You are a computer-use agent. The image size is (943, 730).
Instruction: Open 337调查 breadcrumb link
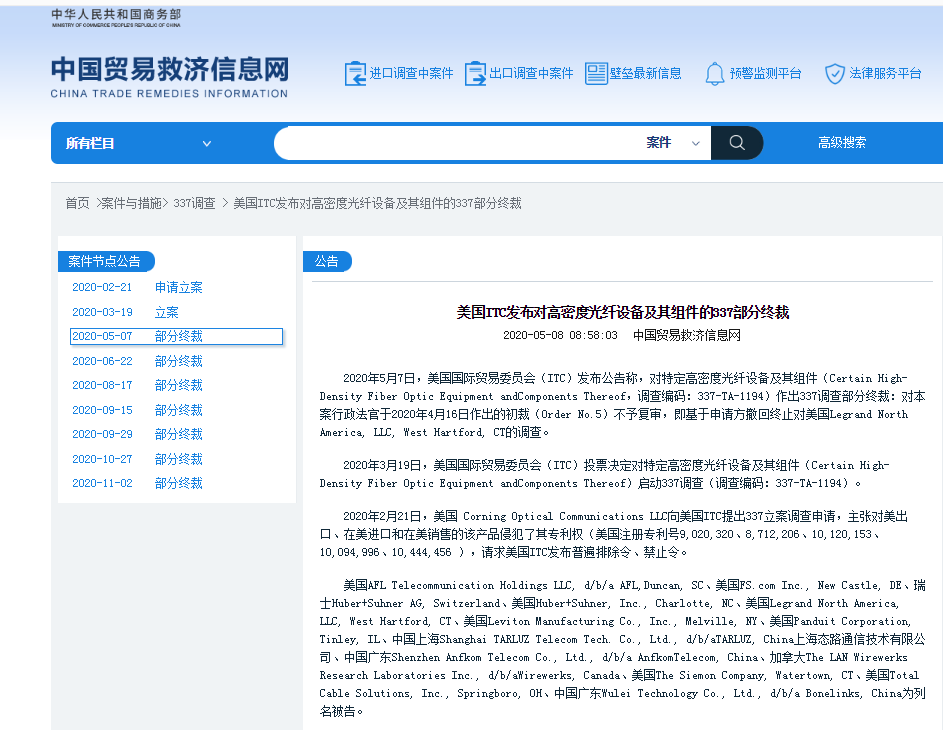tap(194, 203)
